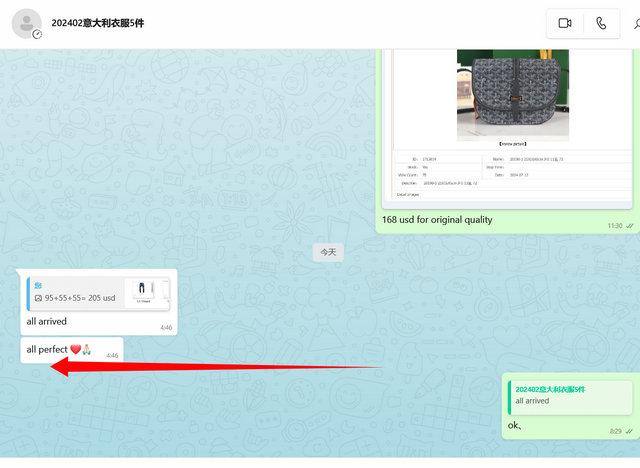Start a video call with this contact

pos(565,23)
